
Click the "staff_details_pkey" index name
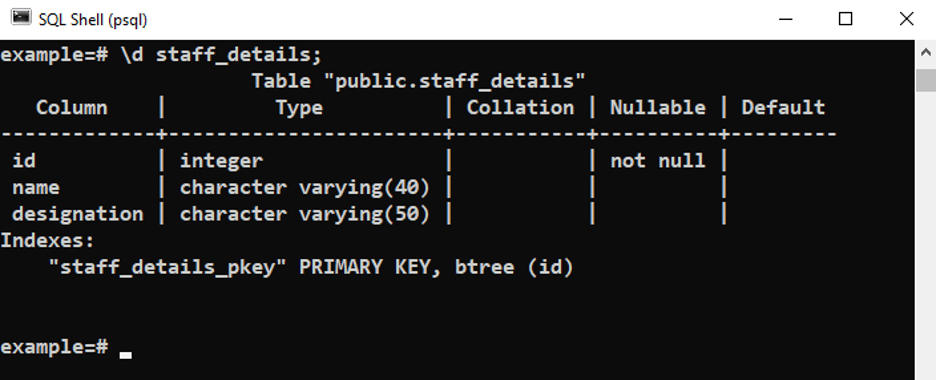point(168,267)
